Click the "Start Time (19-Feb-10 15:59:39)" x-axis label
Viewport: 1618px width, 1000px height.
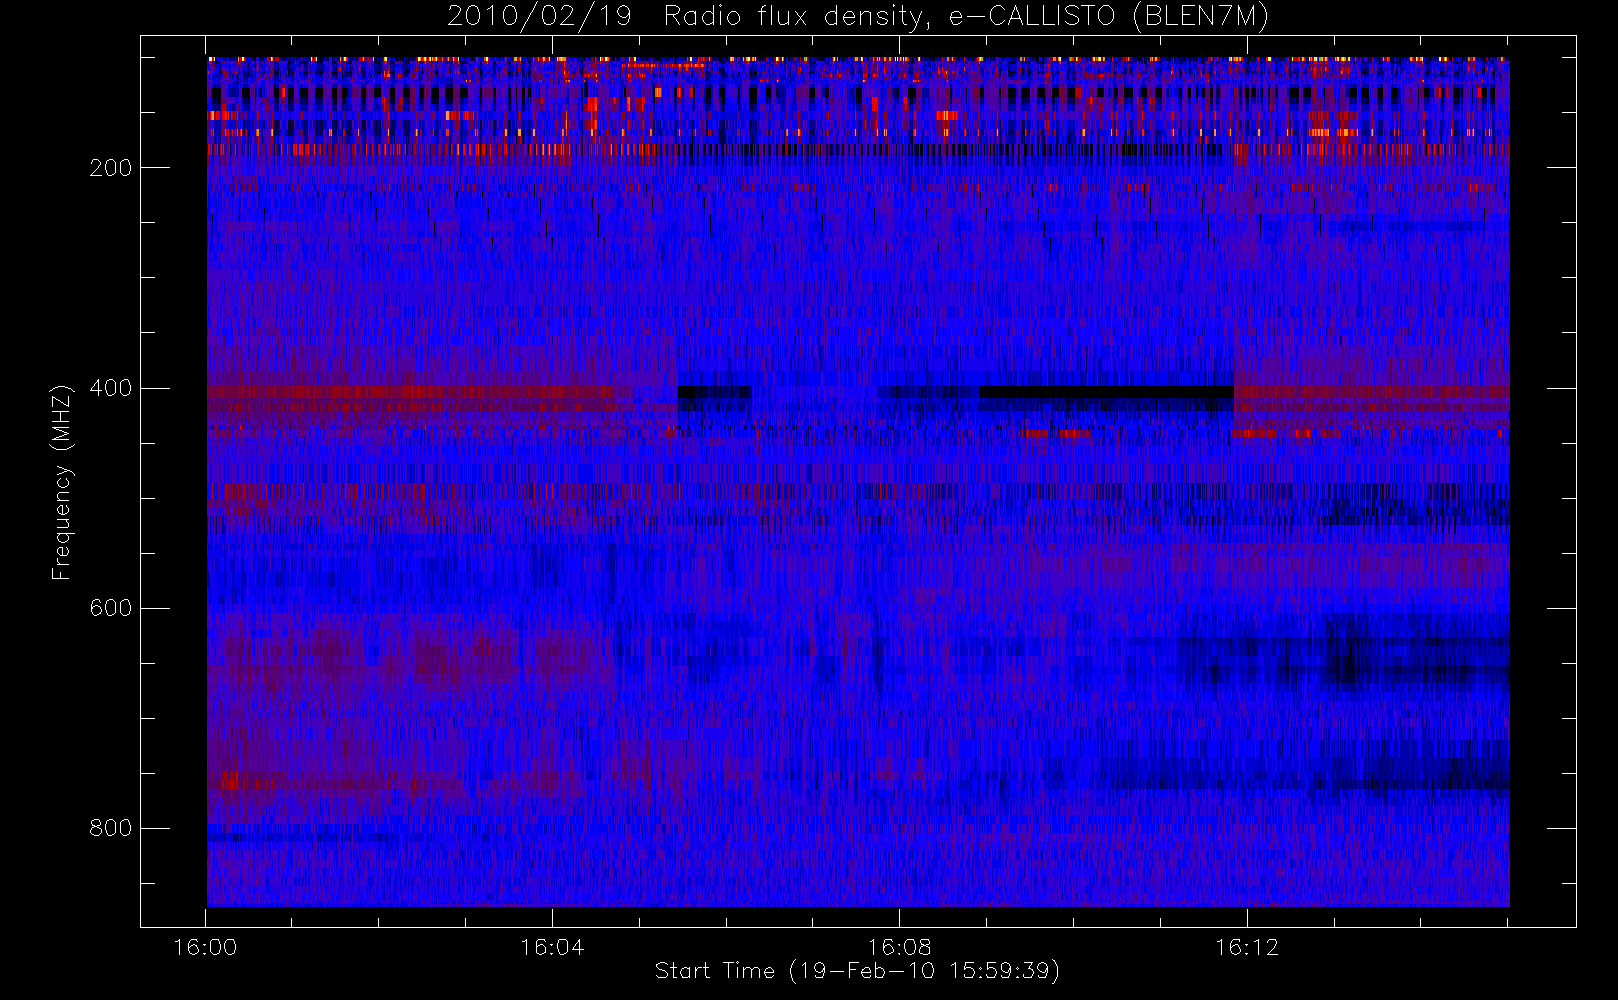[x=857, y=971]
